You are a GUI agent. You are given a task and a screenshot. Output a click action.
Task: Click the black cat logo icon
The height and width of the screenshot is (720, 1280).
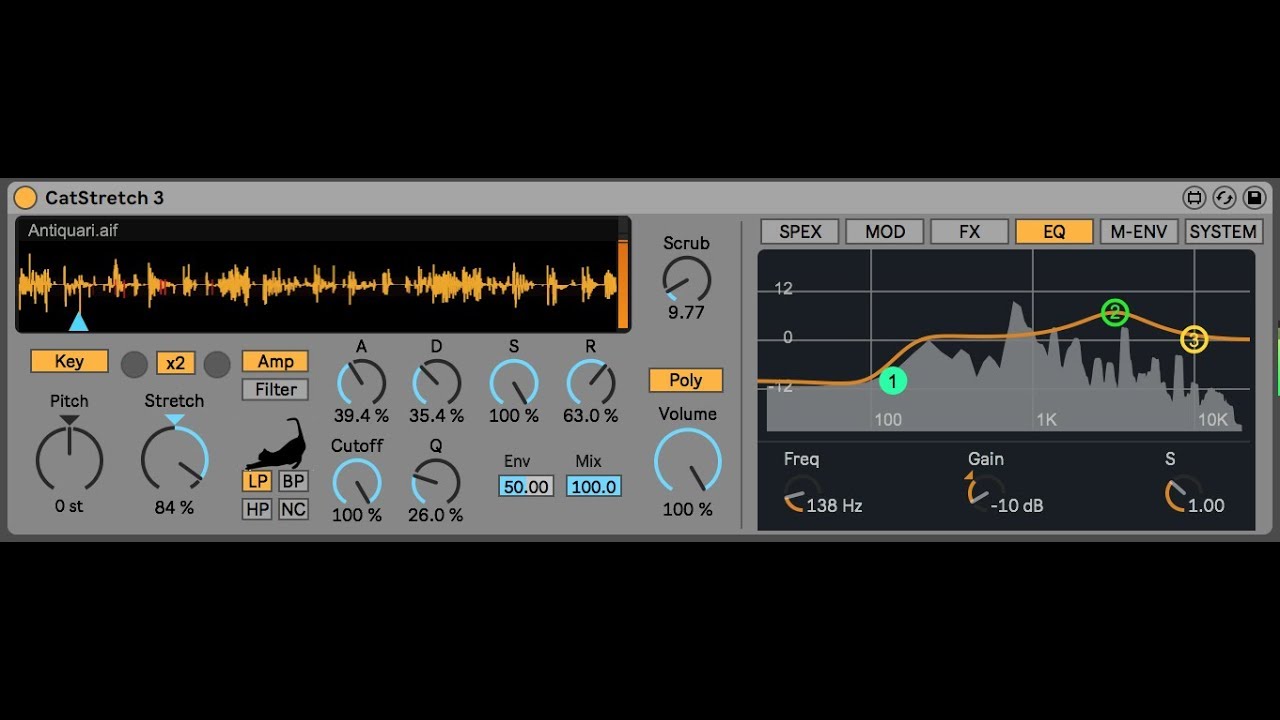click(x=276, y=444)
